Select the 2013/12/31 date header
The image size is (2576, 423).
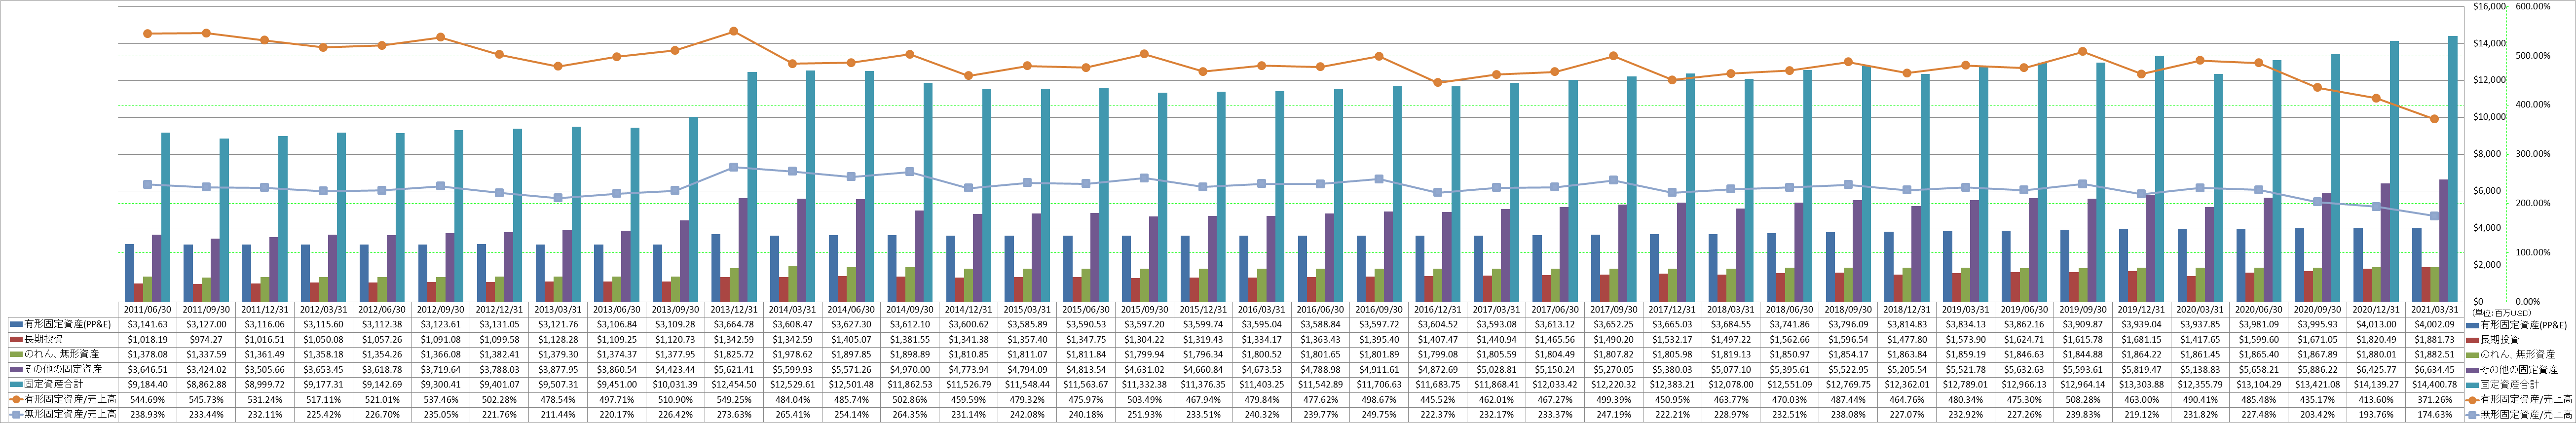coord(734,310)
